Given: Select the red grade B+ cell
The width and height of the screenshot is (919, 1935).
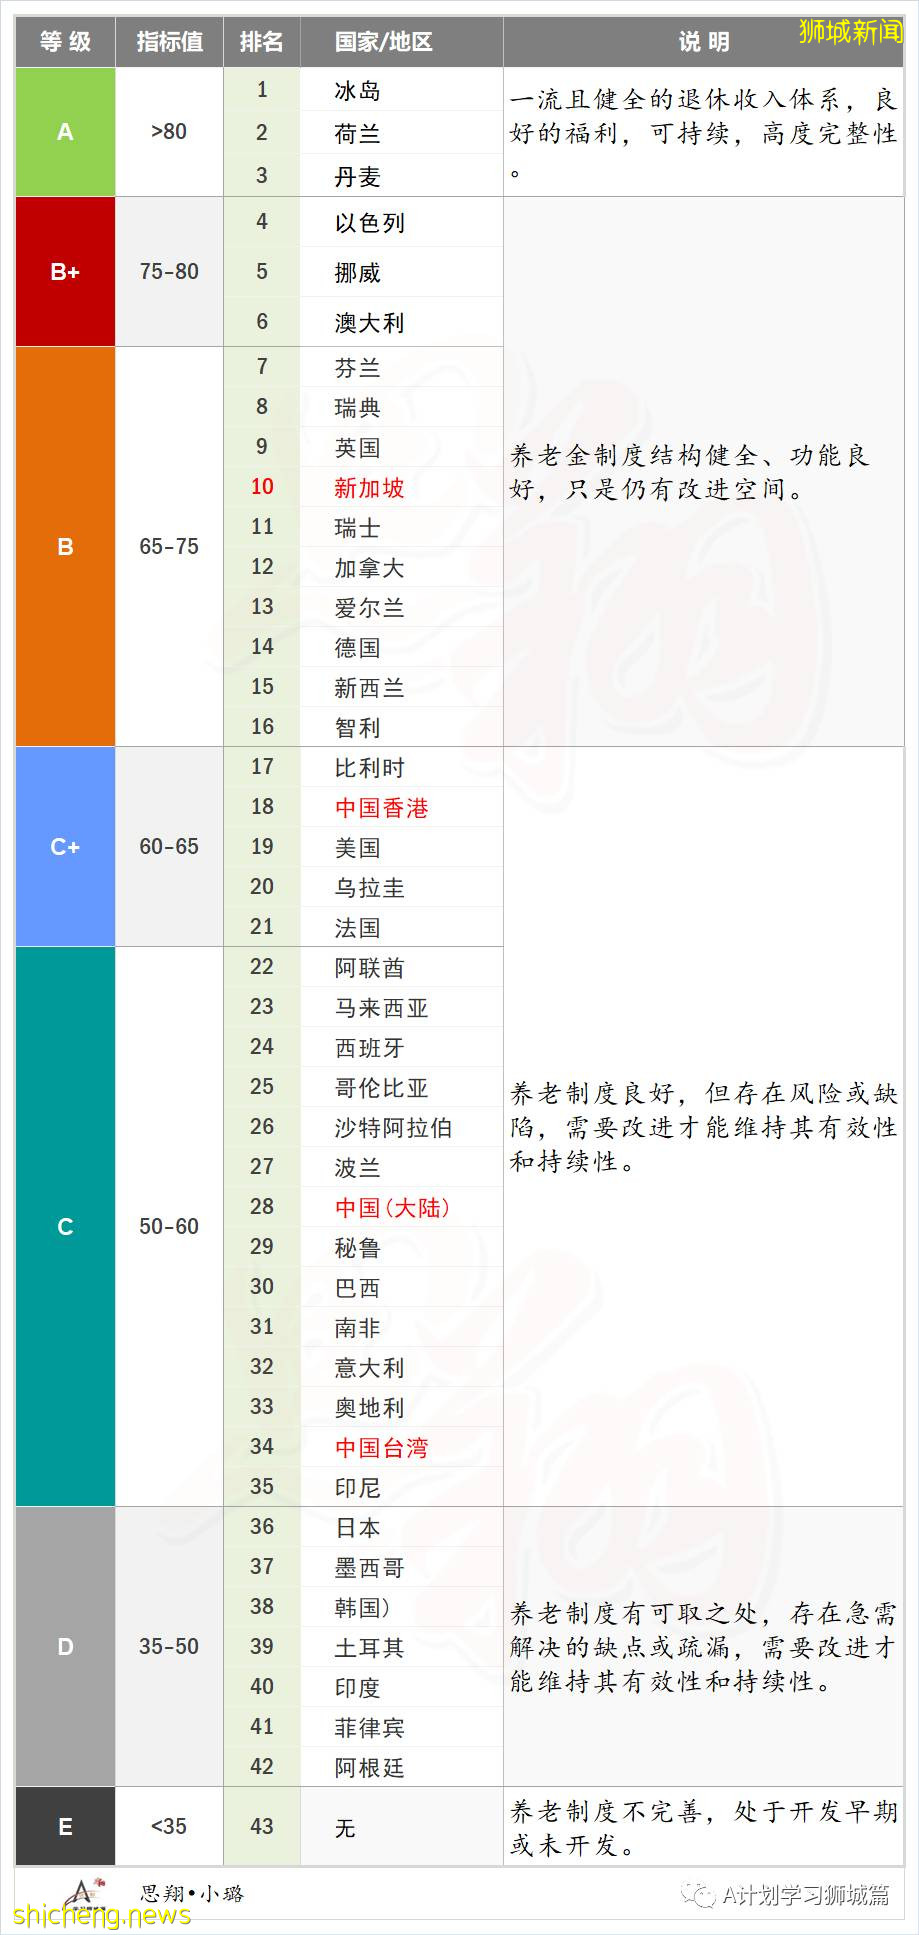Looking at the screenshot, I should point(65,272).
